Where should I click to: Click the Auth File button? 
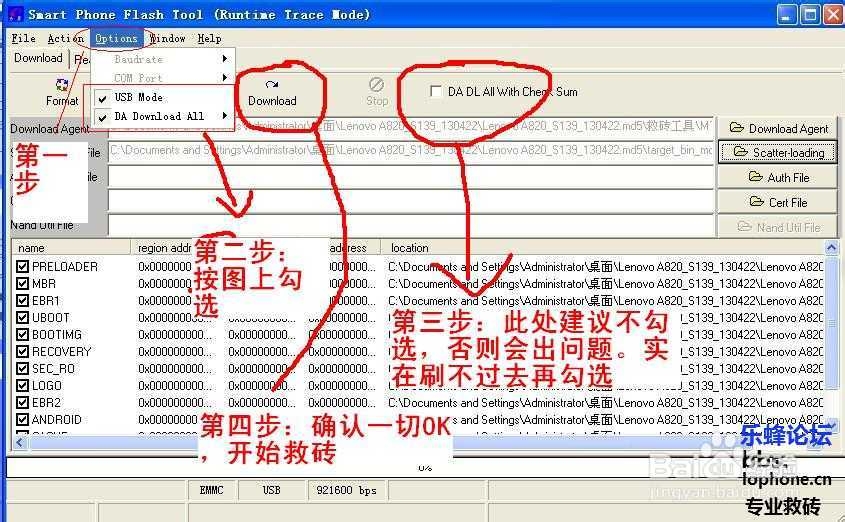778,177
